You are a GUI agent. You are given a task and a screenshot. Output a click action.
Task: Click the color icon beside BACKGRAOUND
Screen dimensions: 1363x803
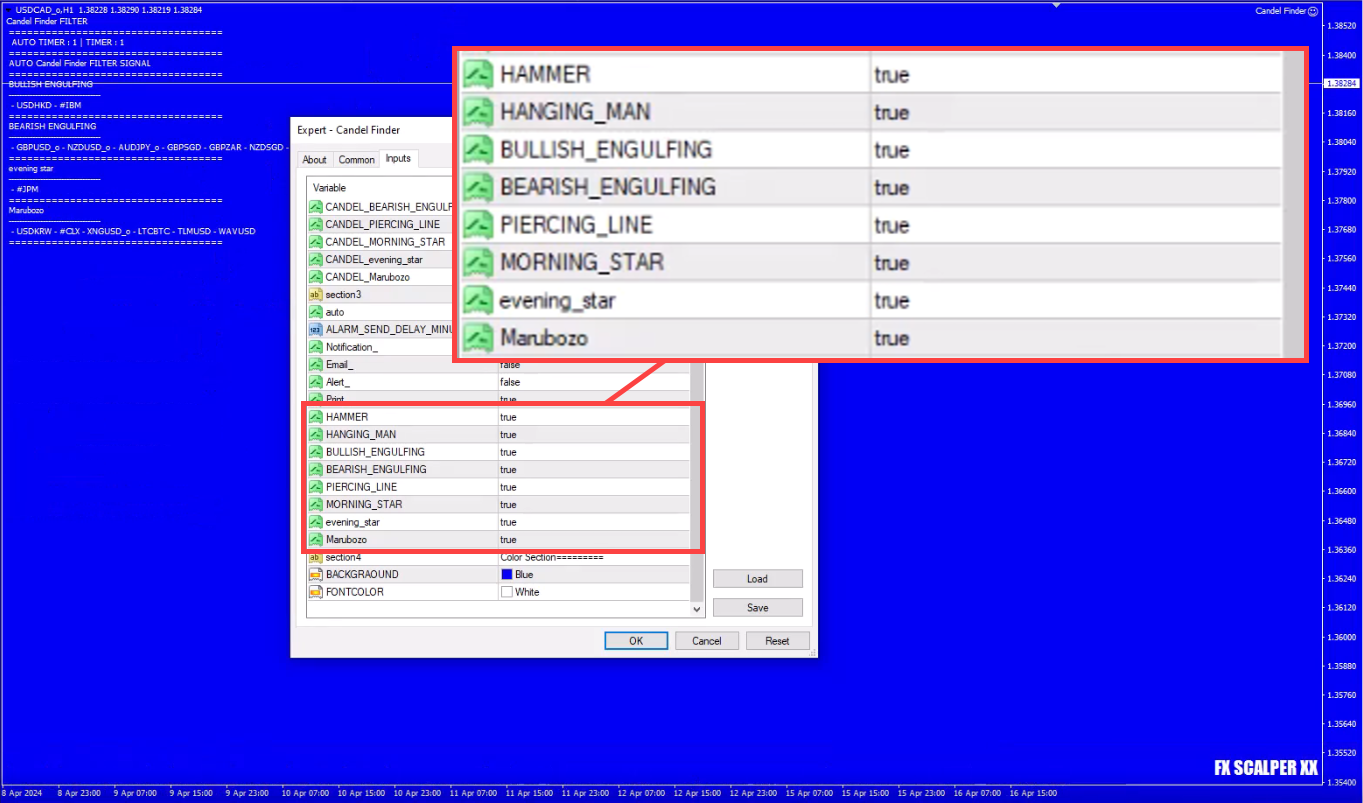(x=315, y=574)
